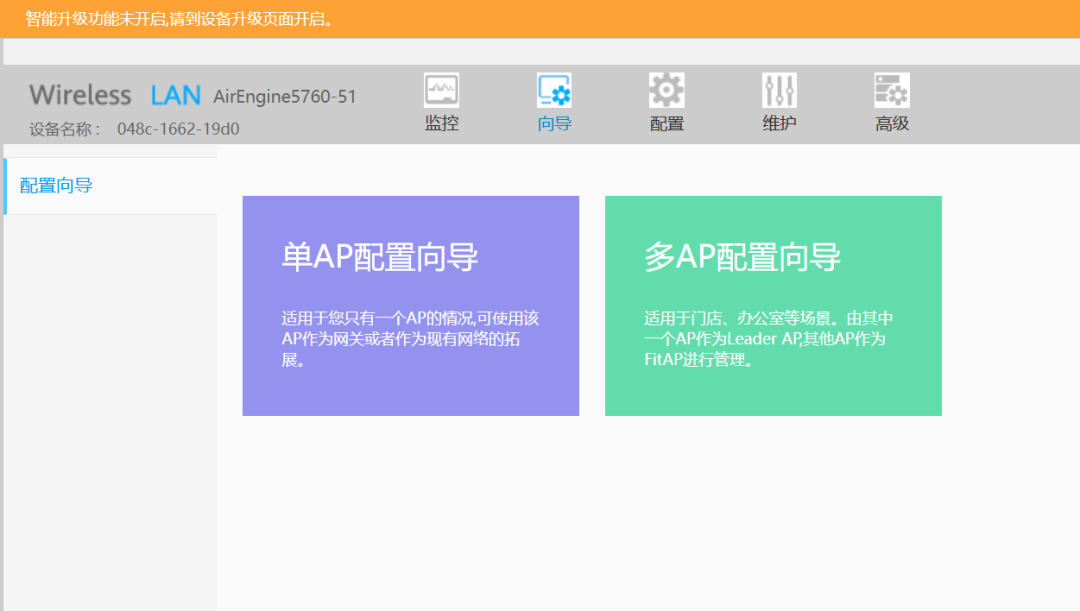Open the 配置 gear icon
The width and height of the screenshot is (1080, 611).
click(666, 91)
